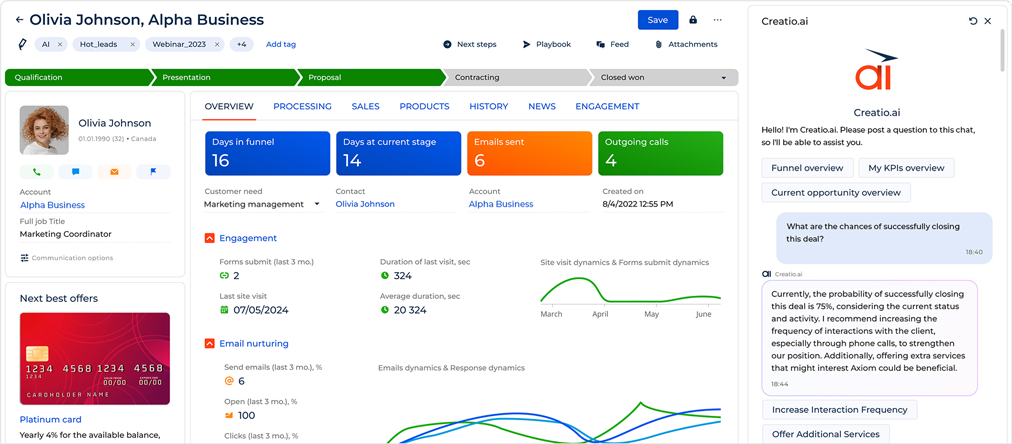
Task: Click the orange email envelope icon
Action: (x=114, y=172)
